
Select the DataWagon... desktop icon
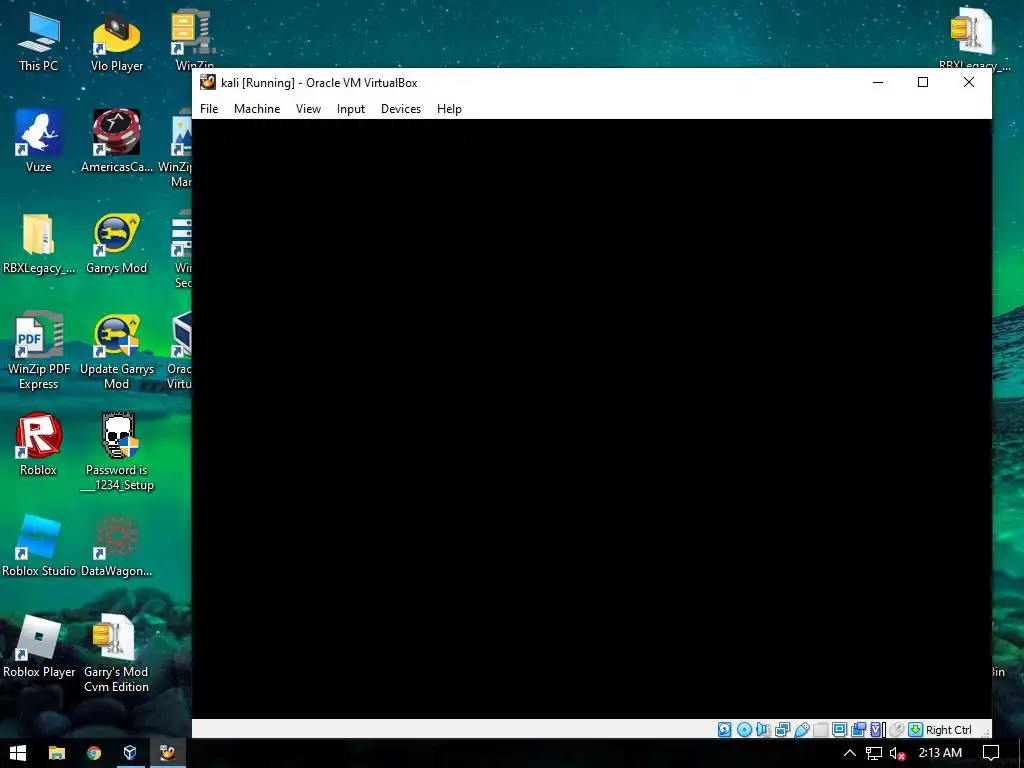coord(117,546)
